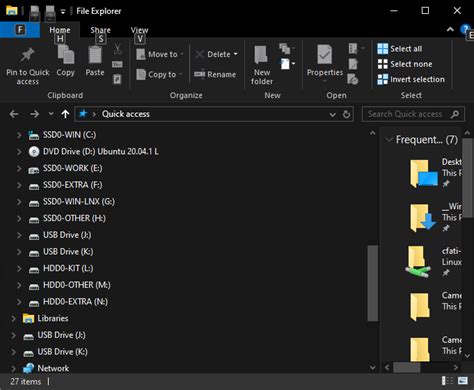This screenshot has height=390, width=474.
Task: Click the File Explorer folder icon in title bar
Action: pyautogui.click(x=12, y=11)
